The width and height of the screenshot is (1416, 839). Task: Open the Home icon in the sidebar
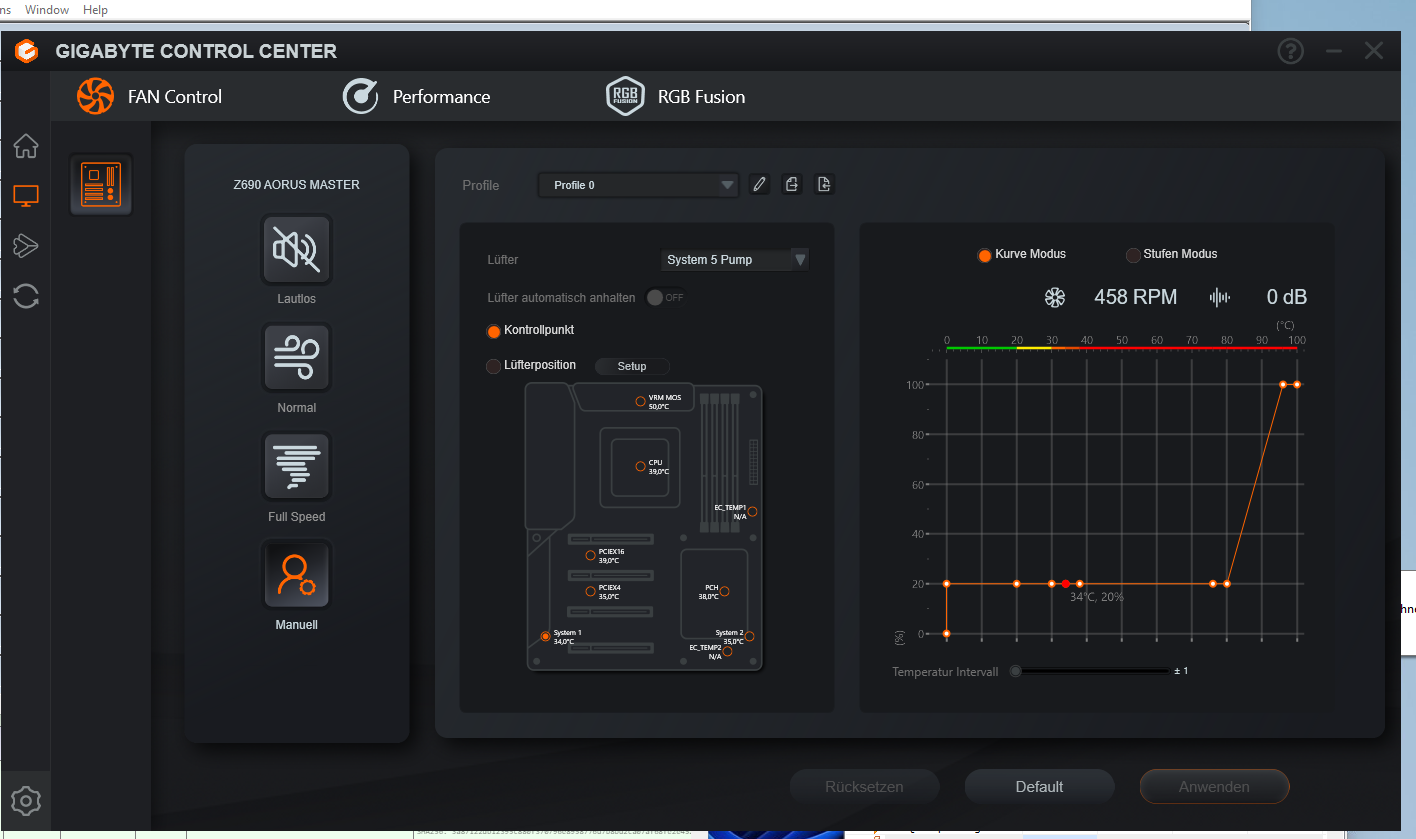tap(26, 146)
